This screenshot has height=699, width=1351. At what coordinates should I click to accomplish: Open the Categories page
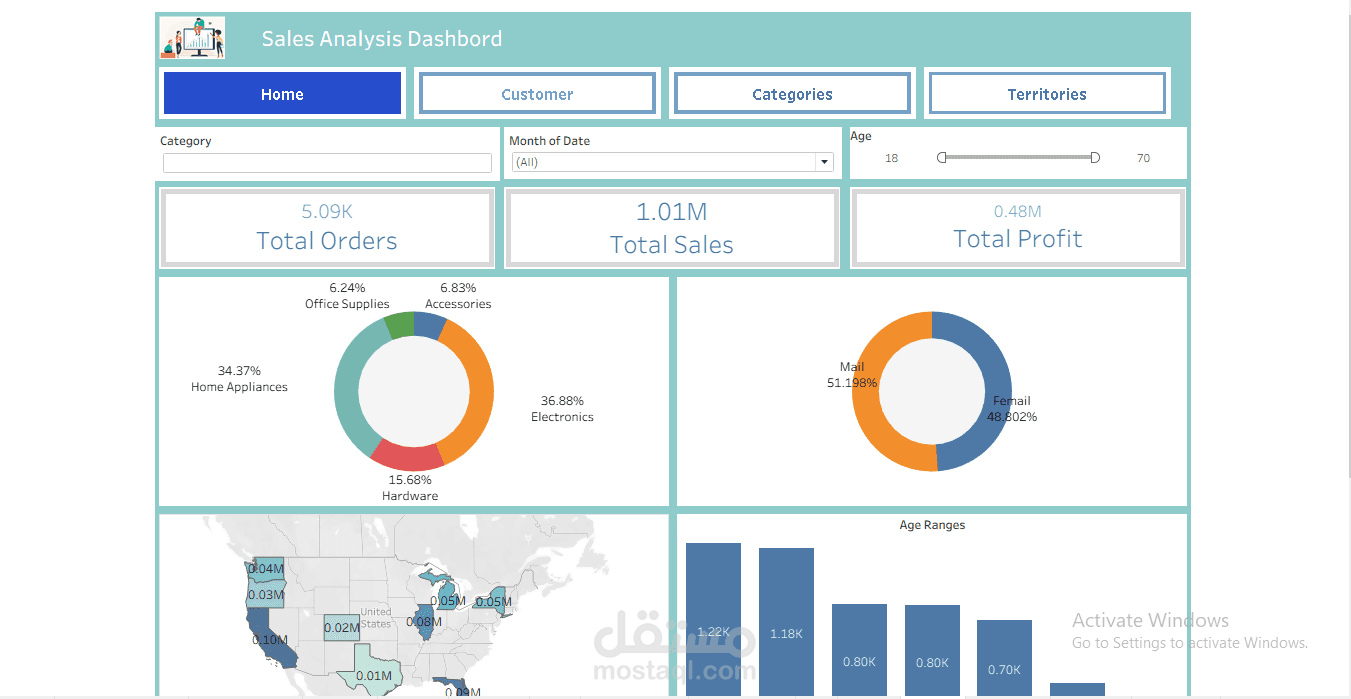[791, 93]
